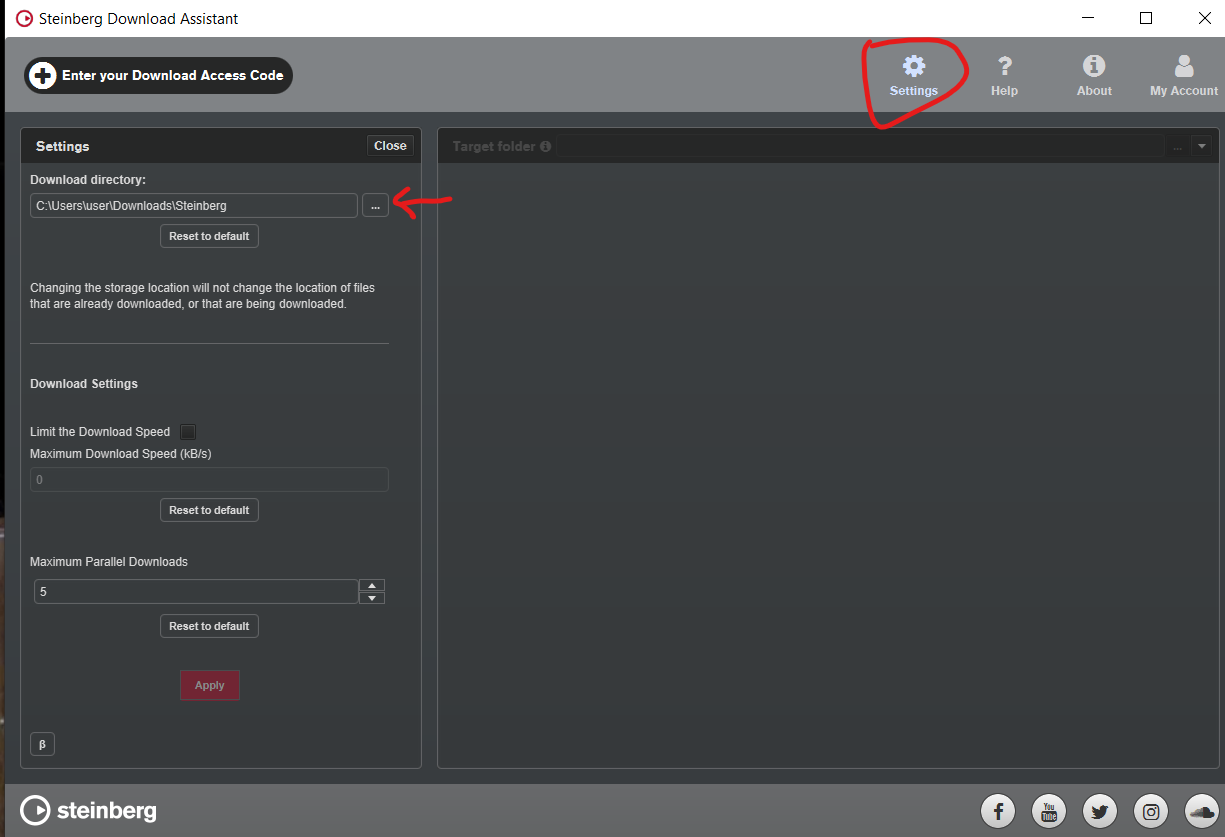This screenshot has width=1225, height=837.
Task: Open Steinberg's SoundCloud page icon
Action: 1201,811
